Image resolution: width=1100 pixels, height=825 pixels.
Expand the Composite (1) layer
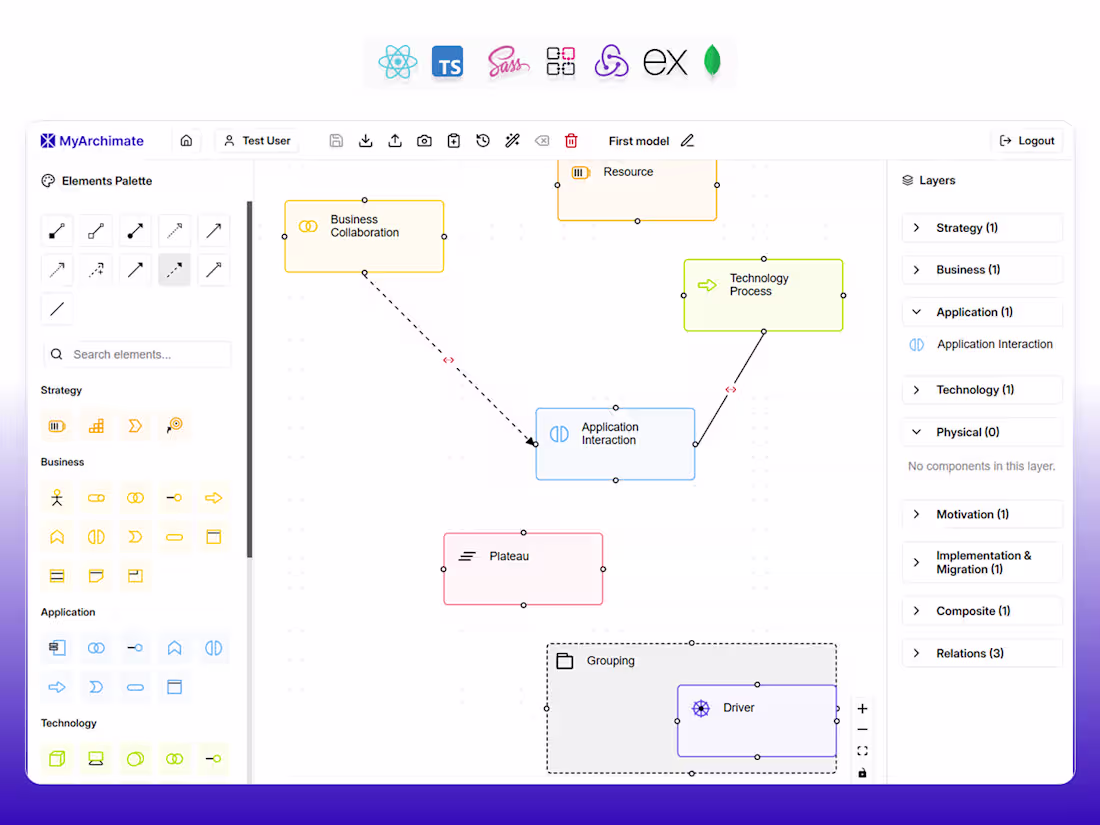tap(982, 611)
